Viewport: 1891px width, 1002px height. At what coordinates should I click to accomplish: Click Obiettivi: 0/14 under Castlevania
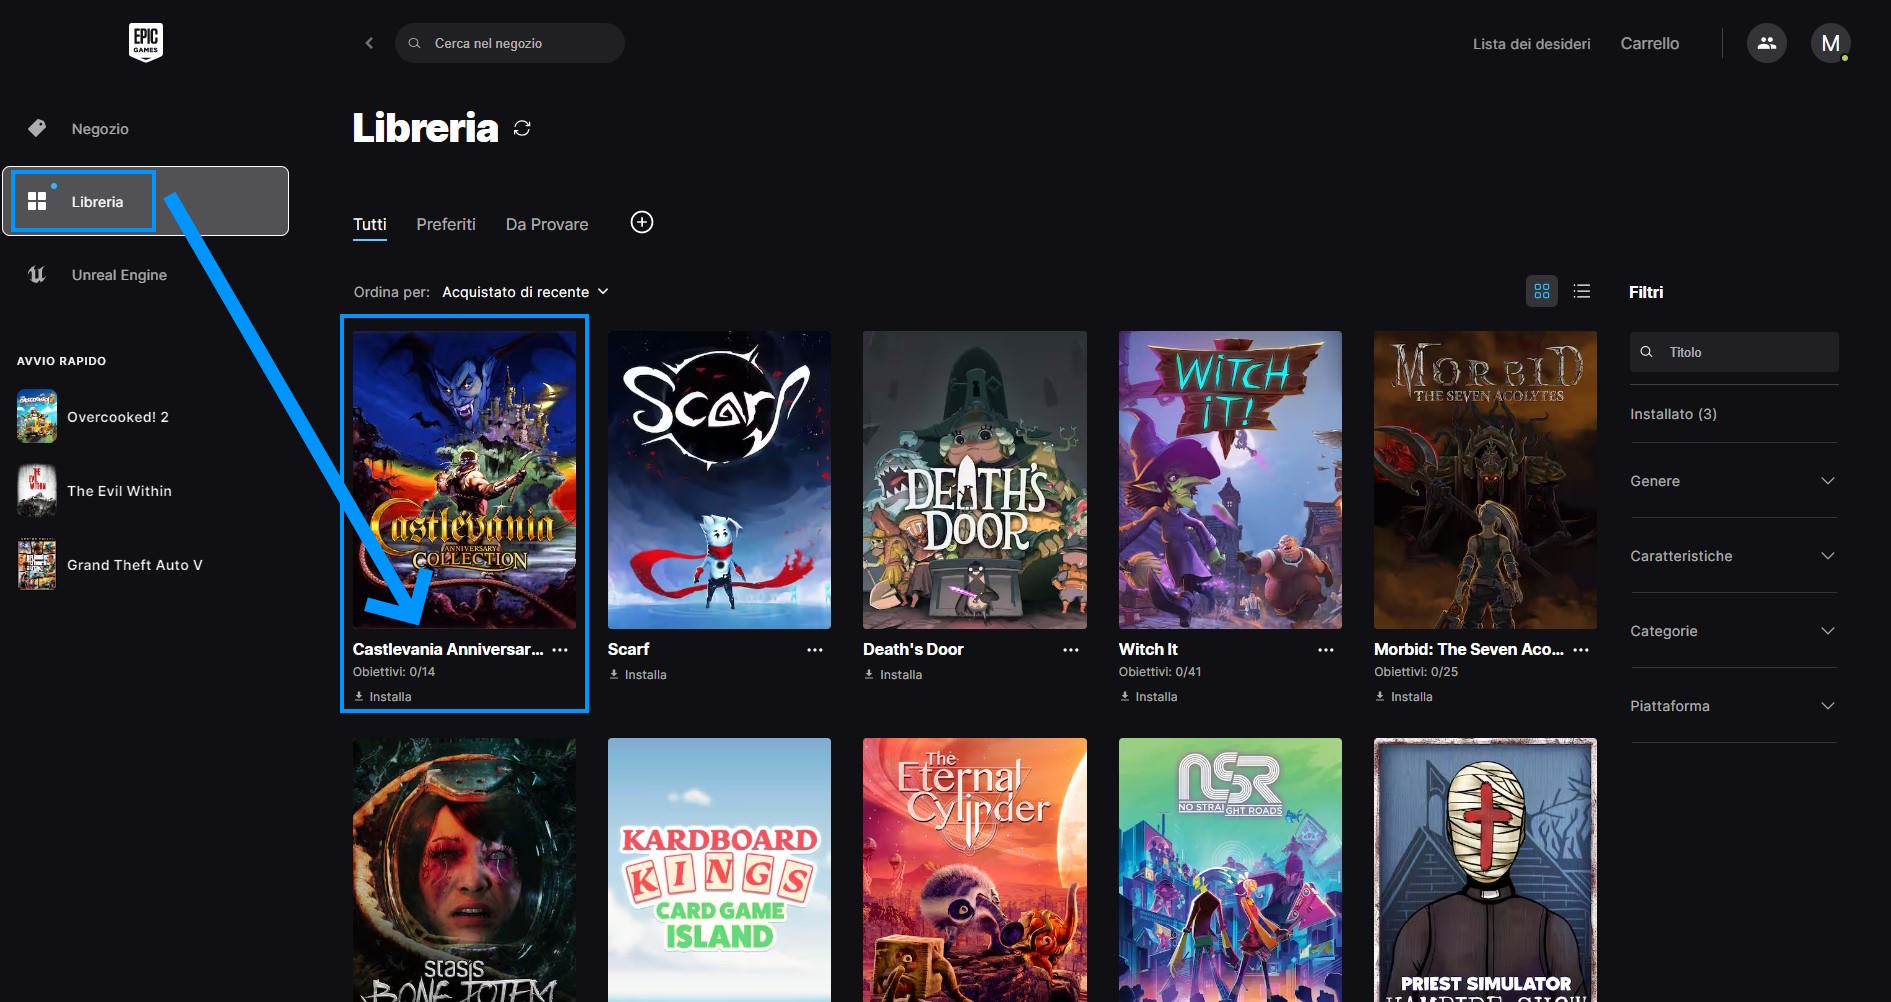tap(394, 672)
